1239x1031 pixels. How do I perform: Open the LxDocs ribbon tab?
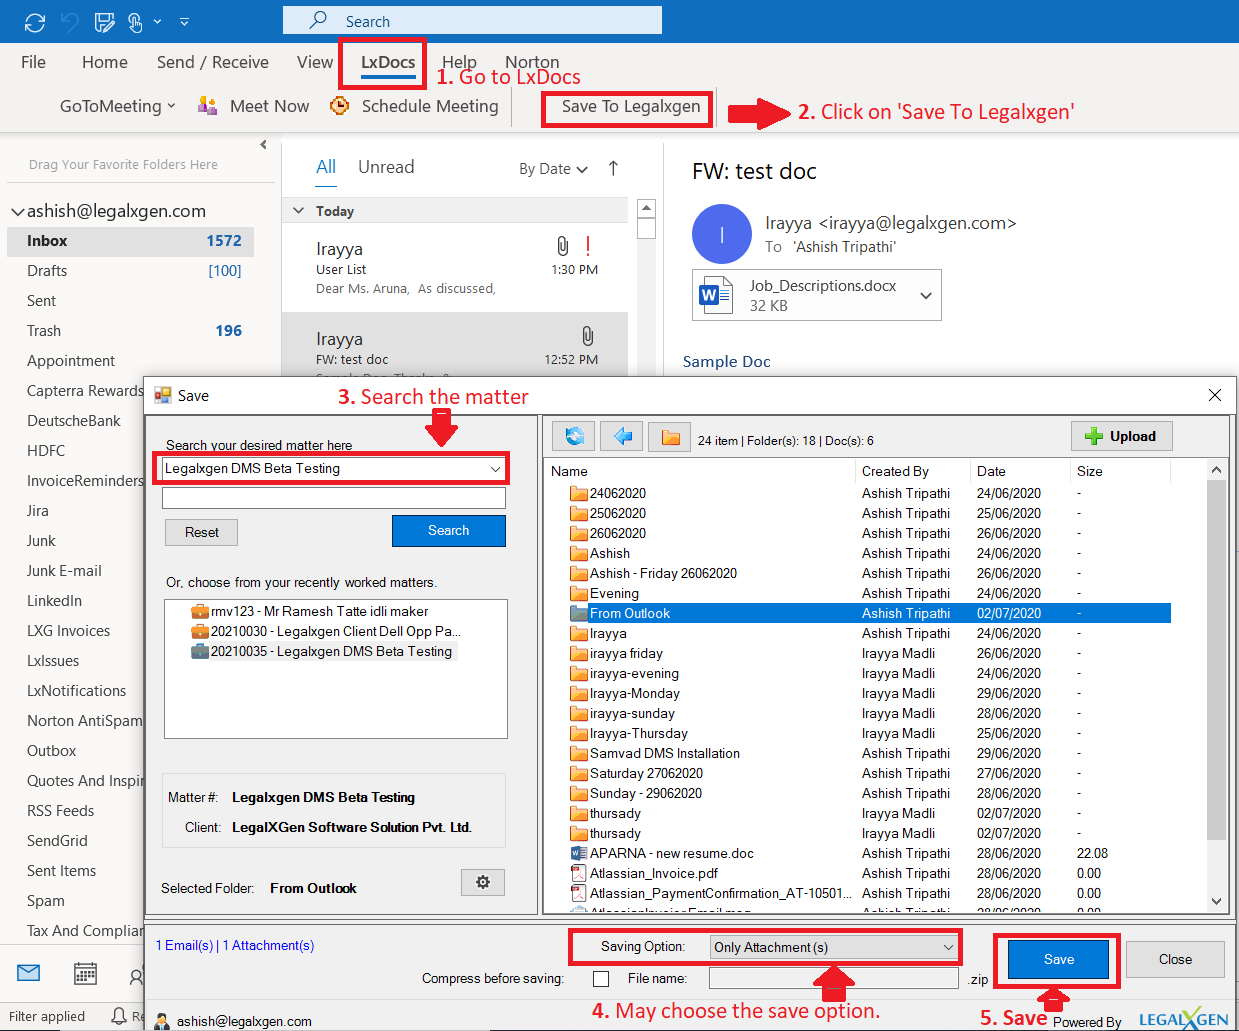click(x=387, y=62)
